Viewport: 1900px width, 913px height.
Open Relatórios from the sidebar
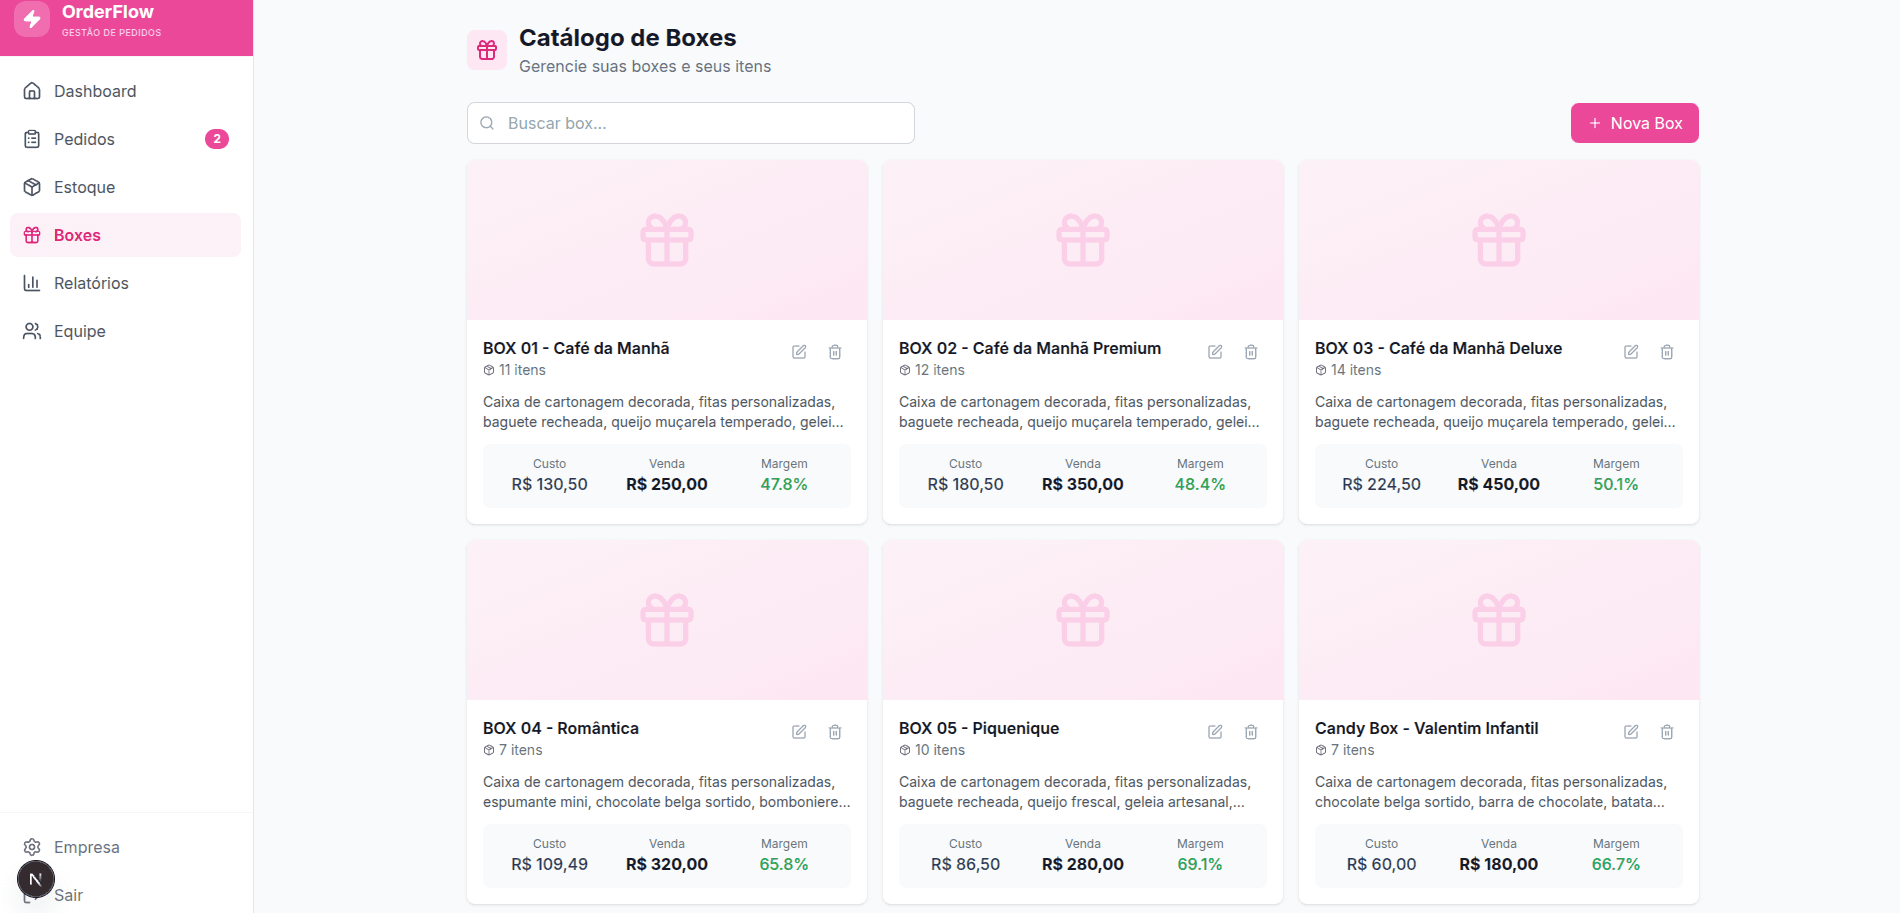click(x=91, y=283)
